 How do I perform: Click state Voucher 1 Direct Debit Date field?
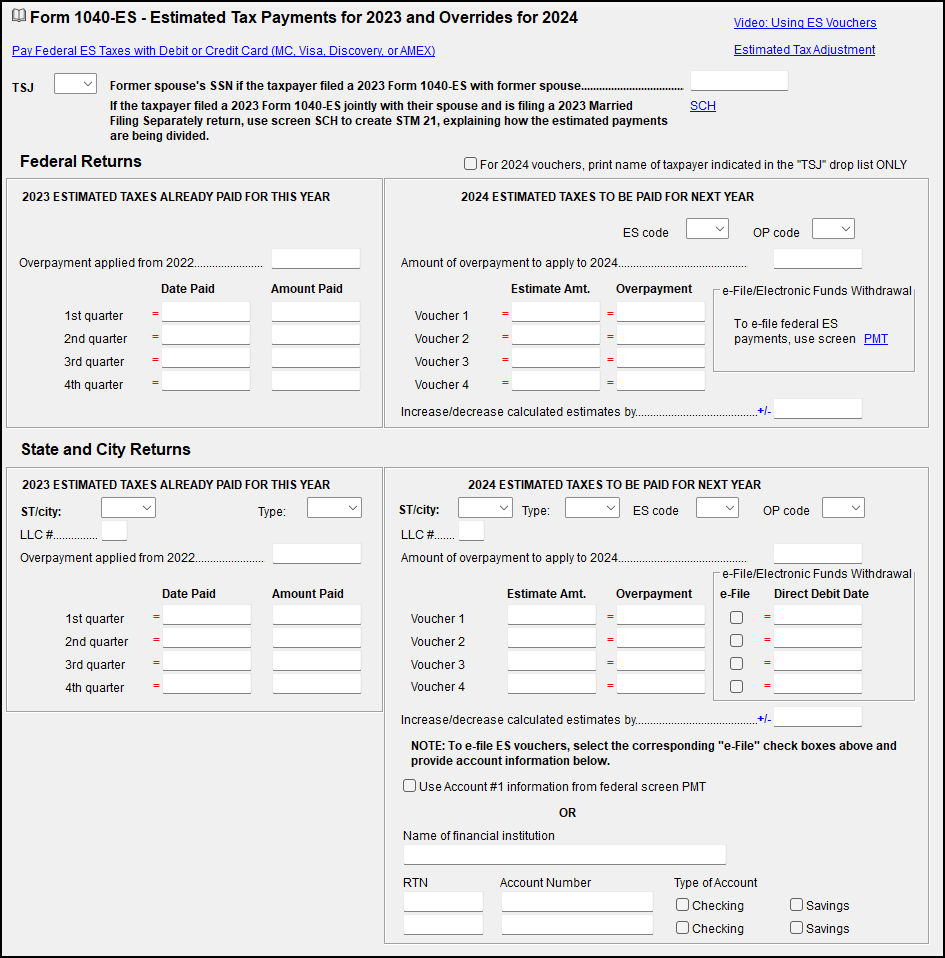(818, 615)
